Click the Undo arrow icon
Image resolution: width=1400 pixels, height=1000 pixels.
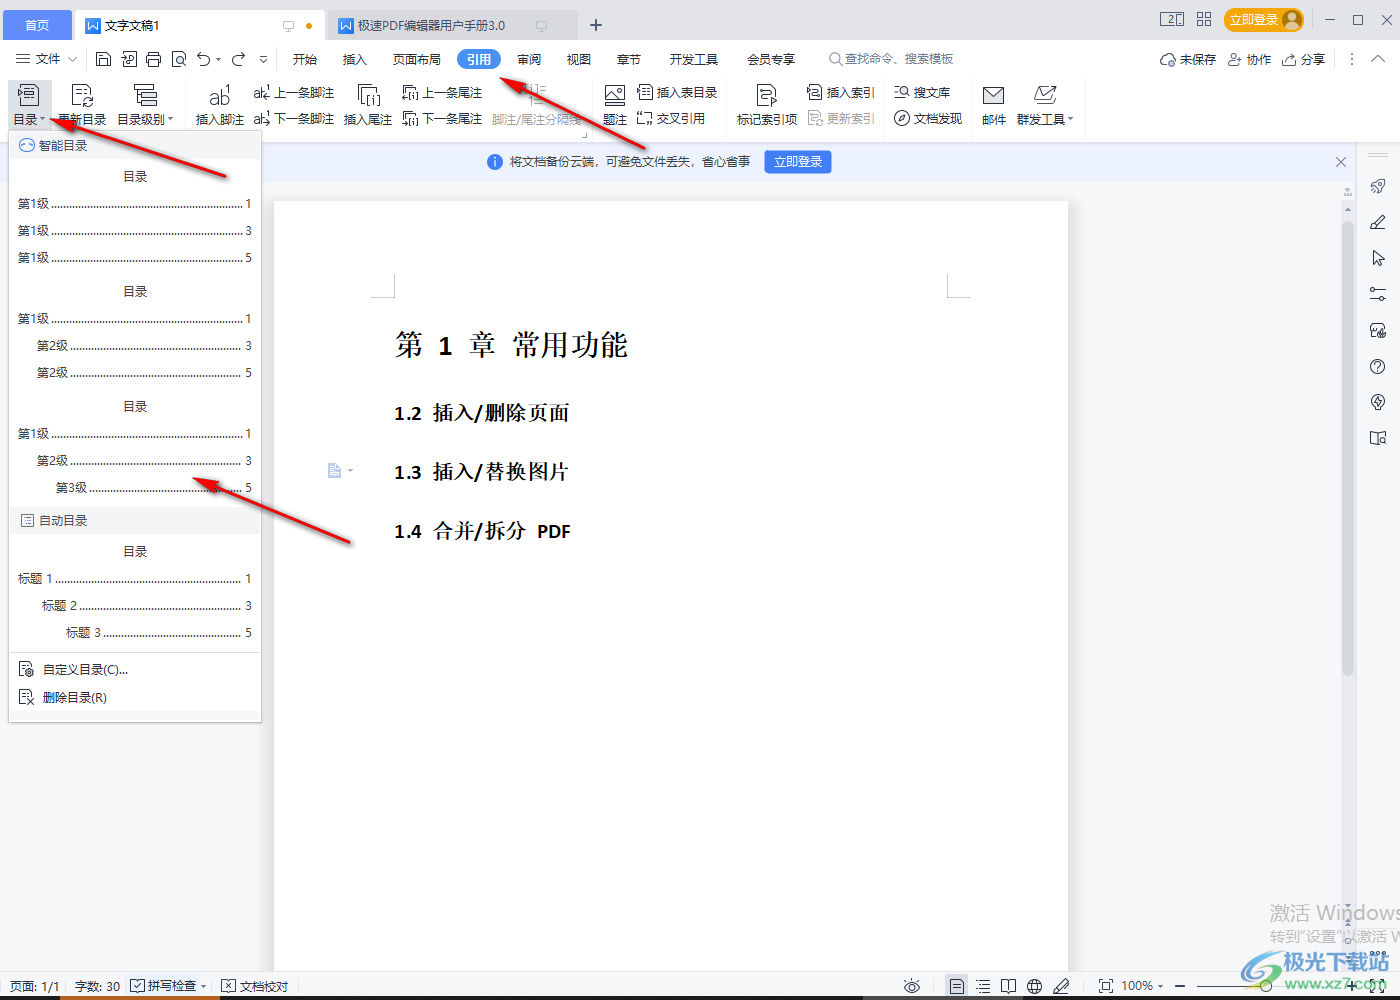point(204,59)
